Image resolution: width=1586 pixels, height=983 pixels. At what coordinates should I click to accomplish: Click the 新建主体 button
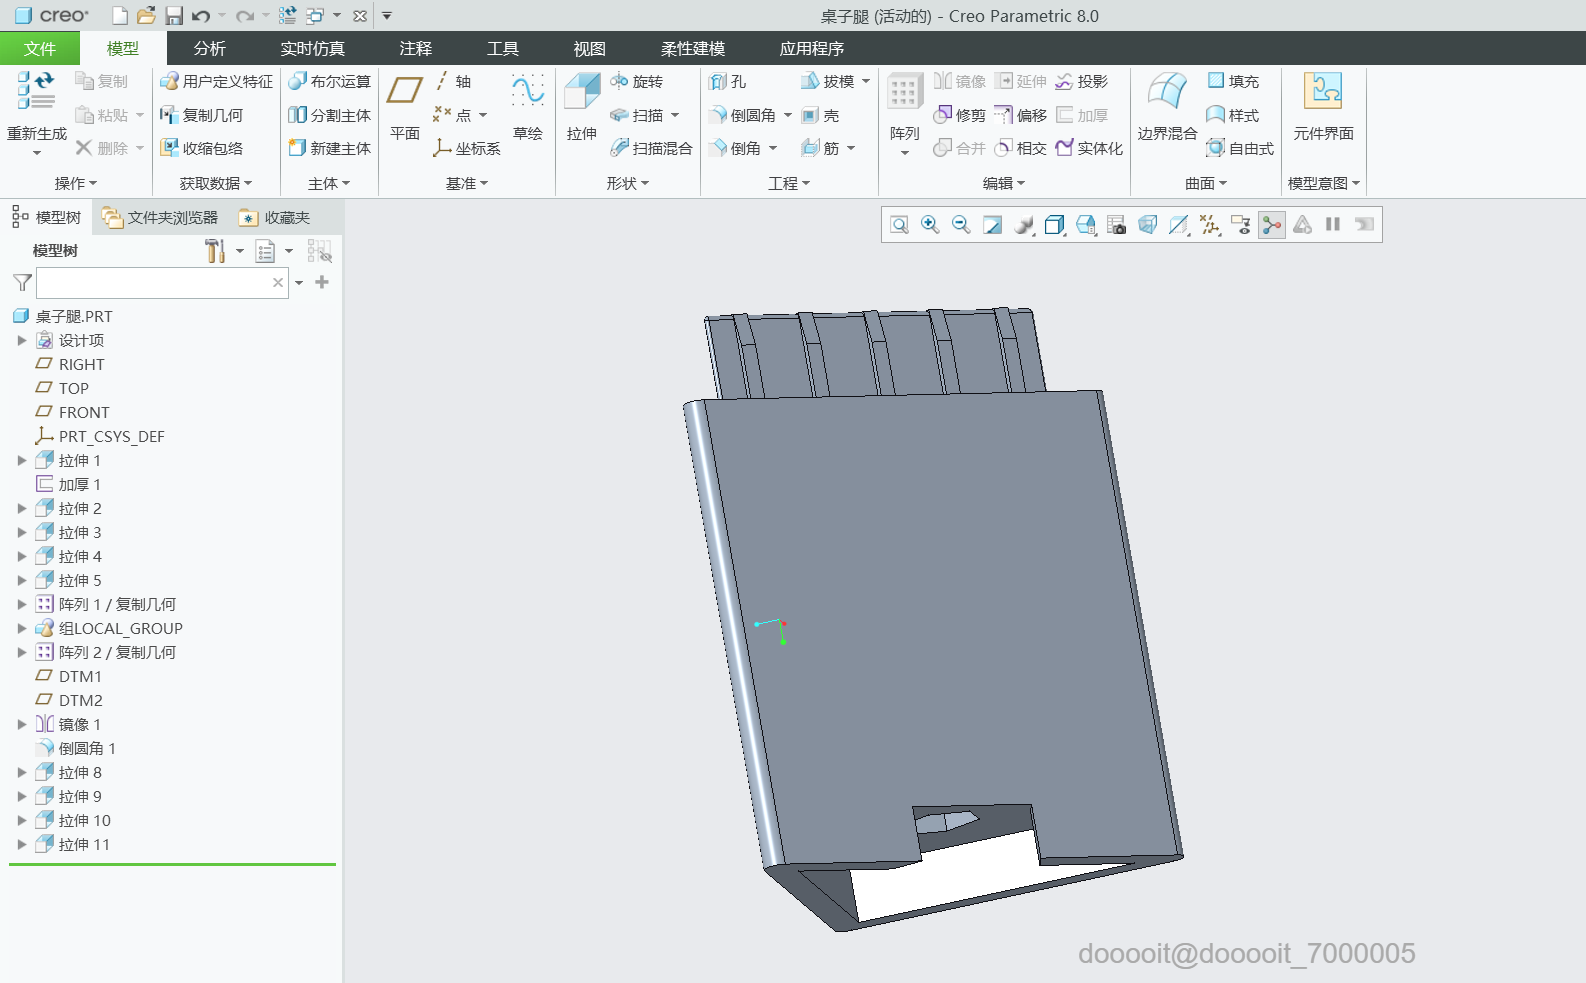[x=330, y=148]
